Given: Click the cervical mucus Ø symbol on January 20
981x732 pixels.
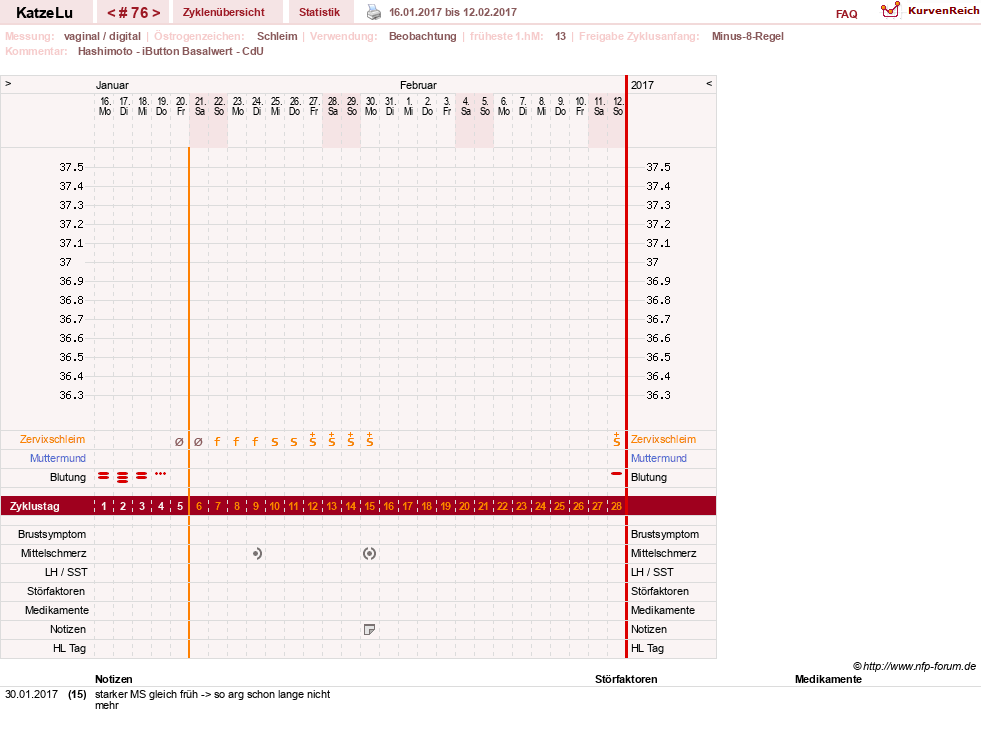Looking at the screenshot, I should (180, 442).
